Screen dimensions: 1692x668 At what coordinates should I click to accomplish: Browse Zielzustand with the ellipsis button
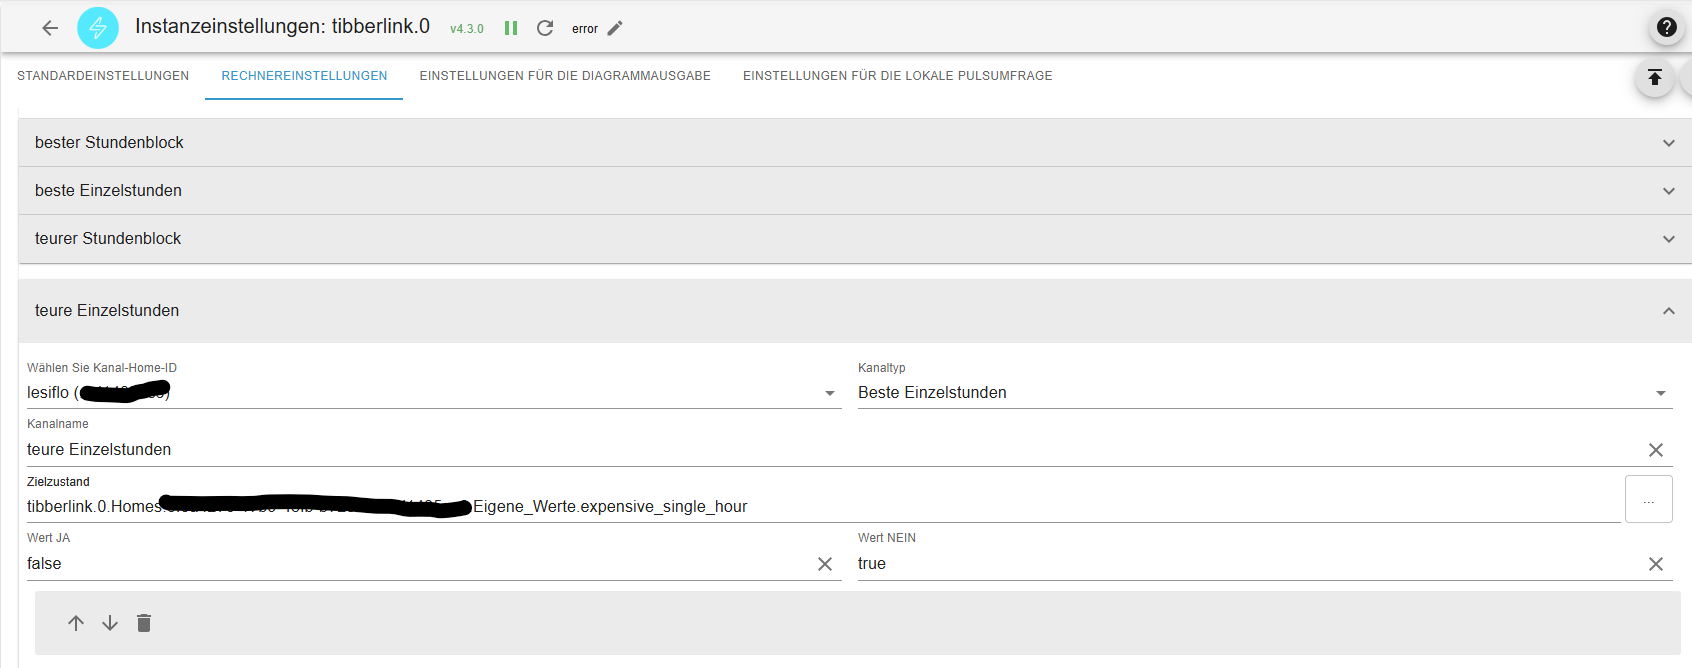click(x=1648, y=499)
